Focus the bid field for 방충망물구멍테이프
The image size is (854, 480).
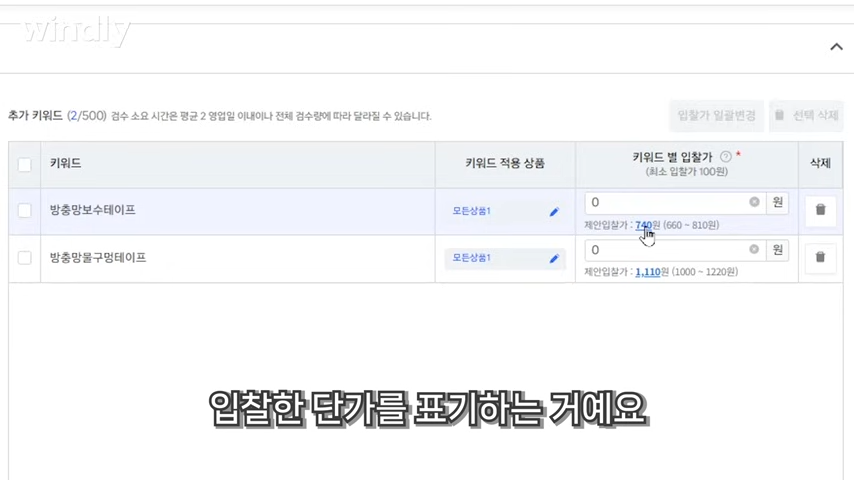(x=675, y=250)
